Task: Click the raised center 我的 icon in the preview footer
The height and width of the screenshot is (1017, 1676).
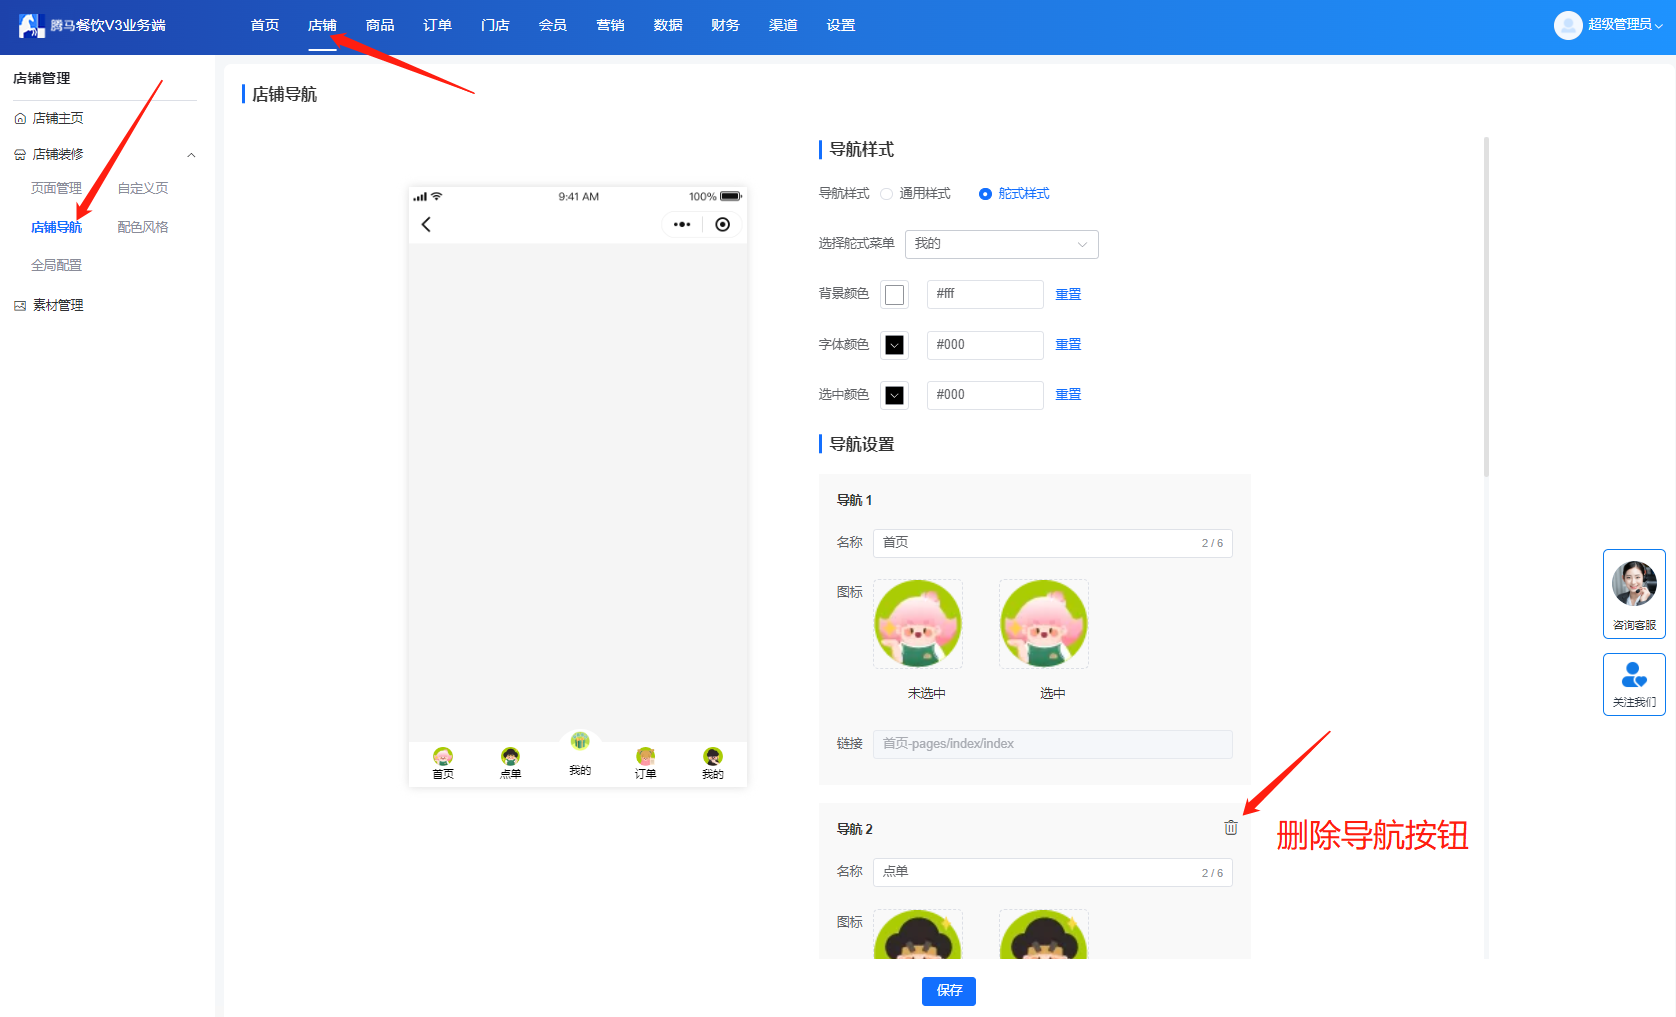Action: 580,741
